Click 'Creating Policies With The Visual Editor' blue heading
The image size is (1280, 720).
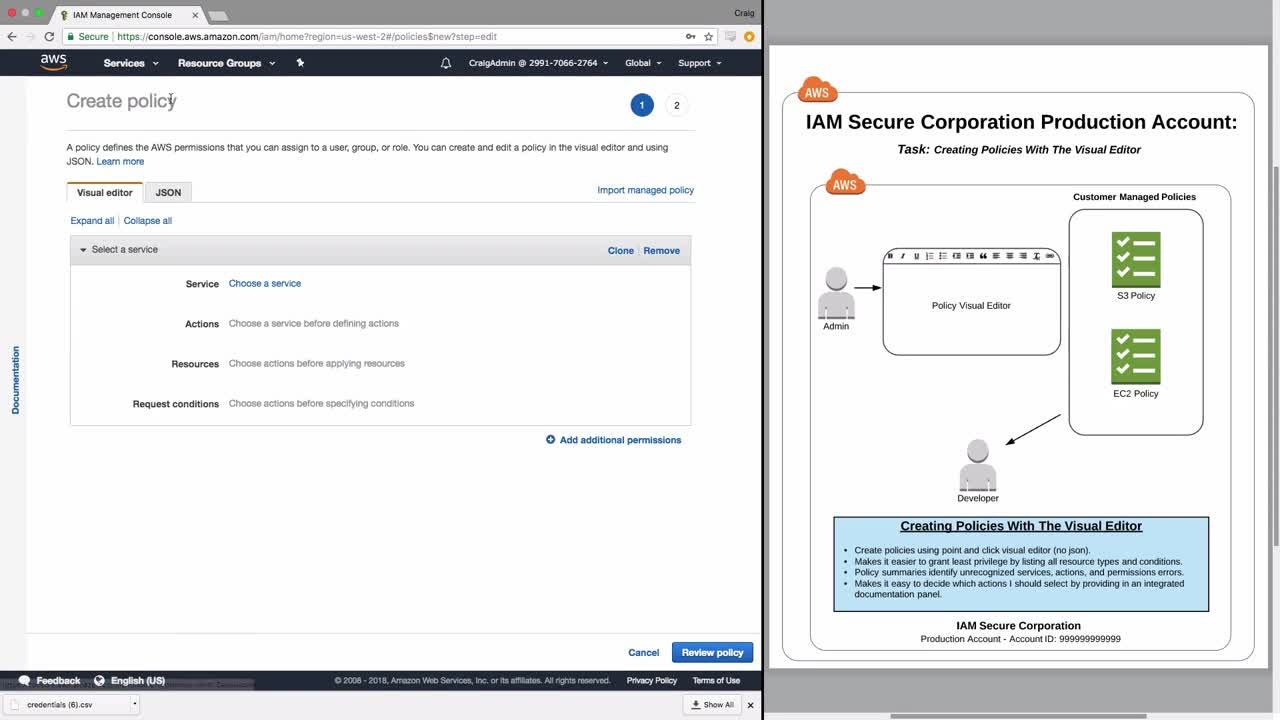tap(1021, 526)
